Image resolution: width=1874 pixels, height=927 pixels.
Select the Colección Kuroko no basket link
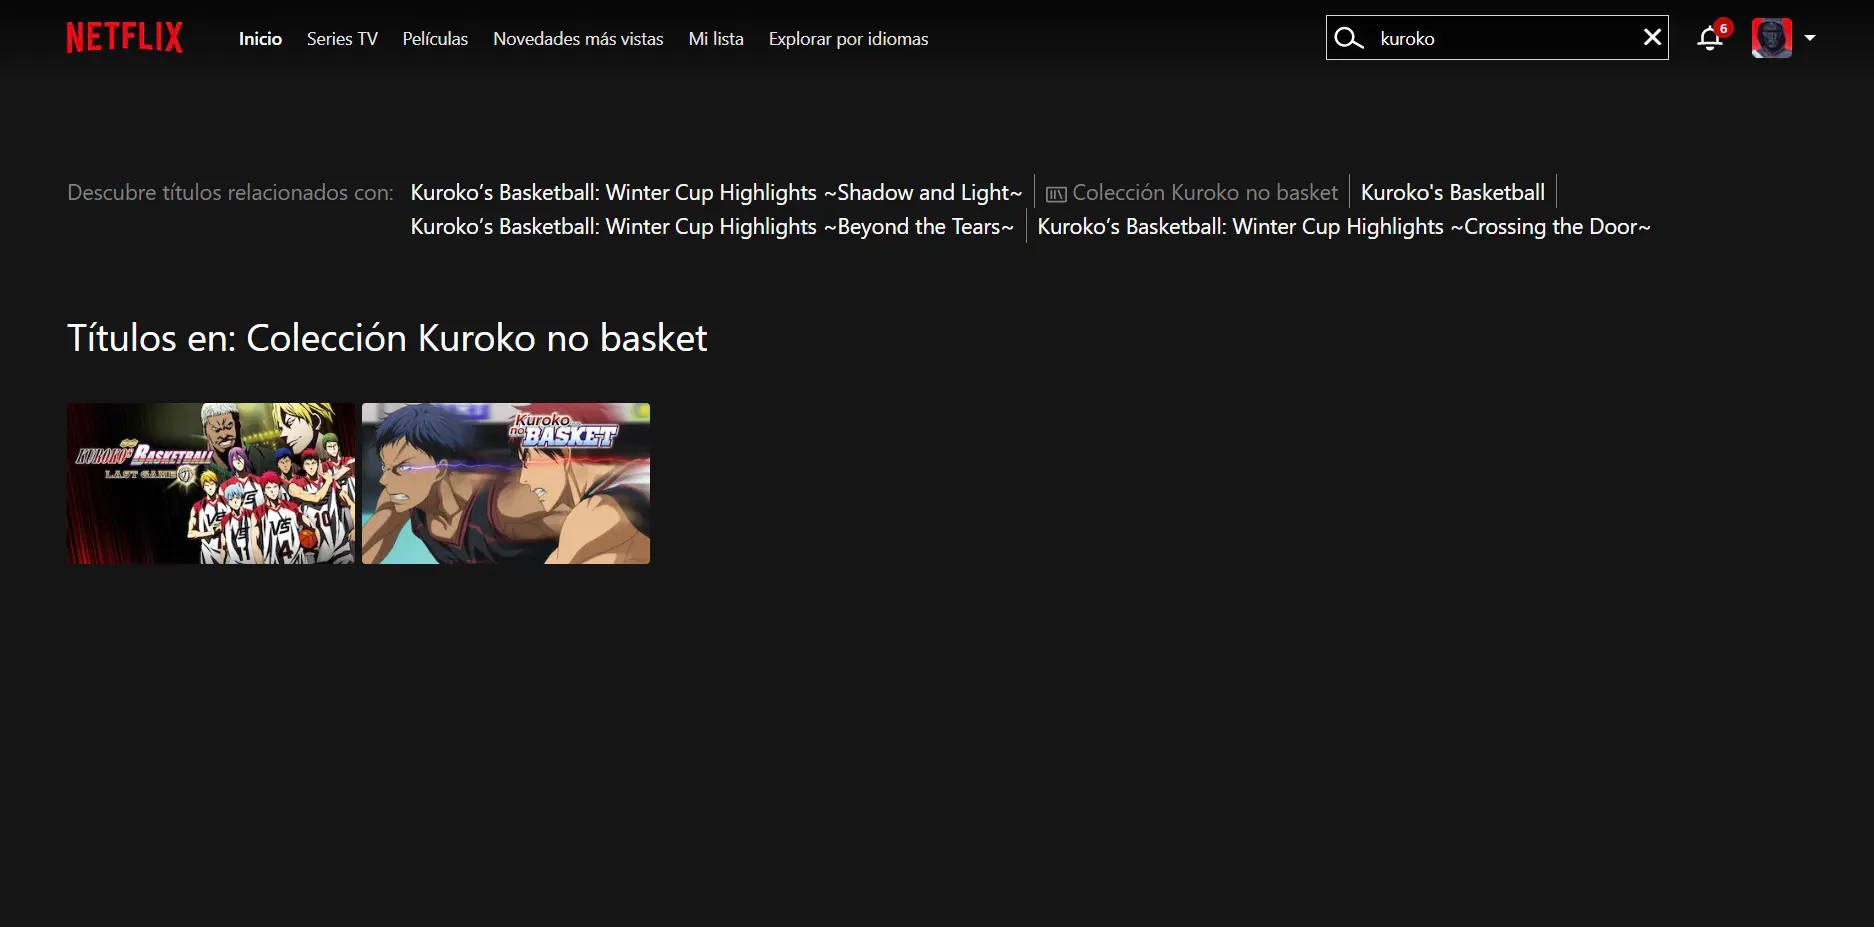tap(1204, 192)
